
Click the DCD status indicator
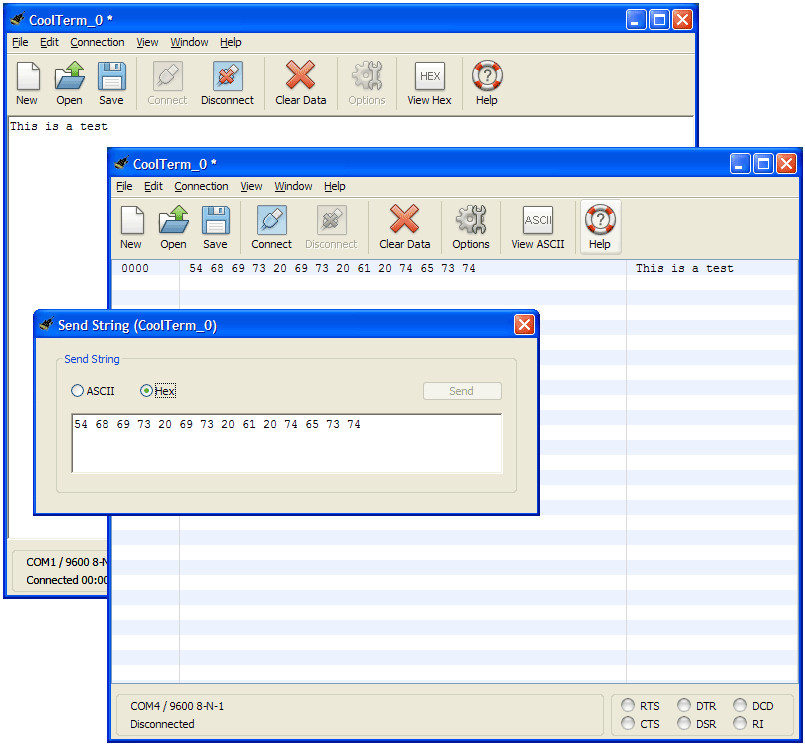[x=739, y=705]
